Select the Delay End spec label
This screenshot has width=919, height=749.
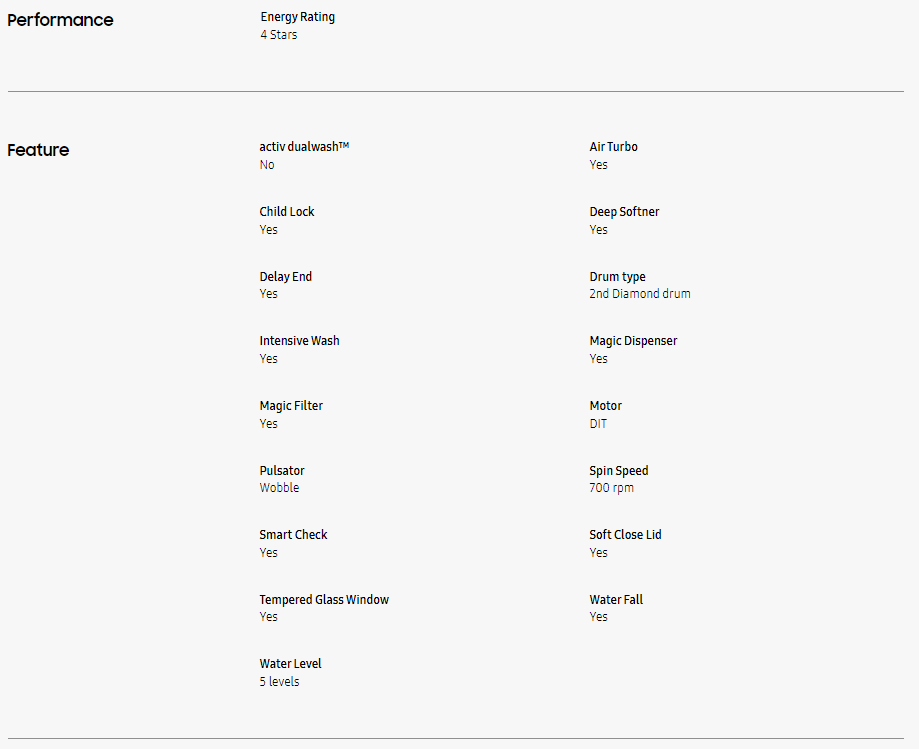pos(286,277)
